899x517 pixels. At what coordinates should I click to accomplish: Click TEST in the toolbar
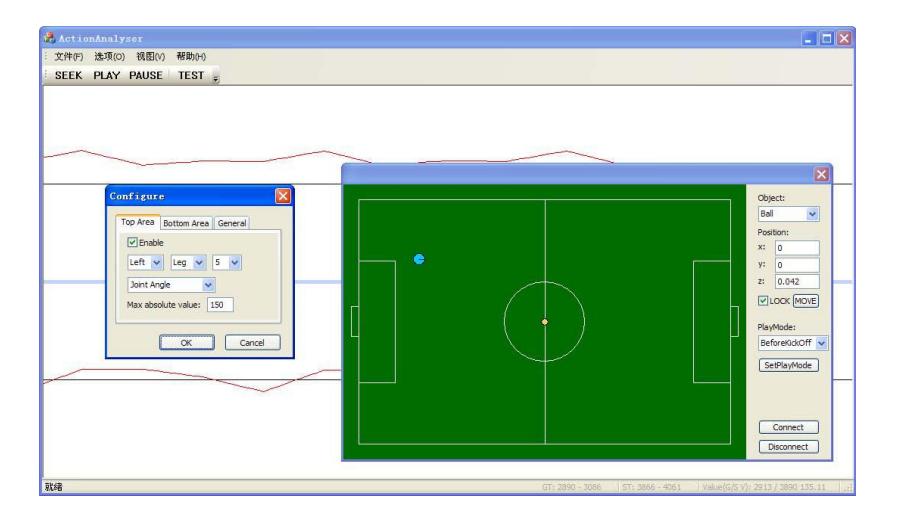191,76
